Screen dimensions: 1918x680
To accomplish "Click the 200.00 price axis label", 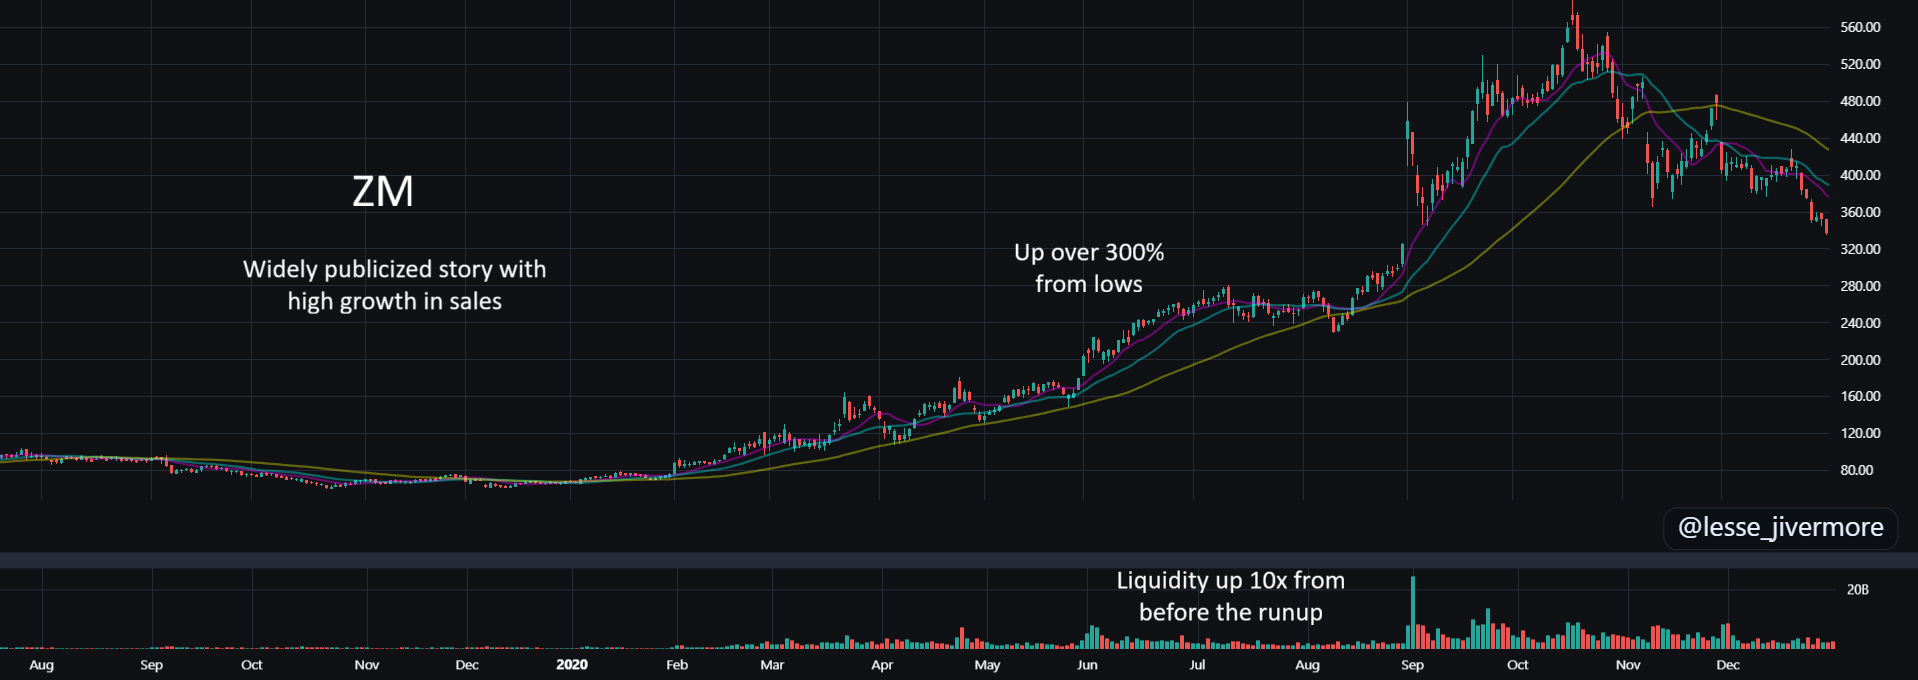I will pyautogui.click(x=1860, y=360).
